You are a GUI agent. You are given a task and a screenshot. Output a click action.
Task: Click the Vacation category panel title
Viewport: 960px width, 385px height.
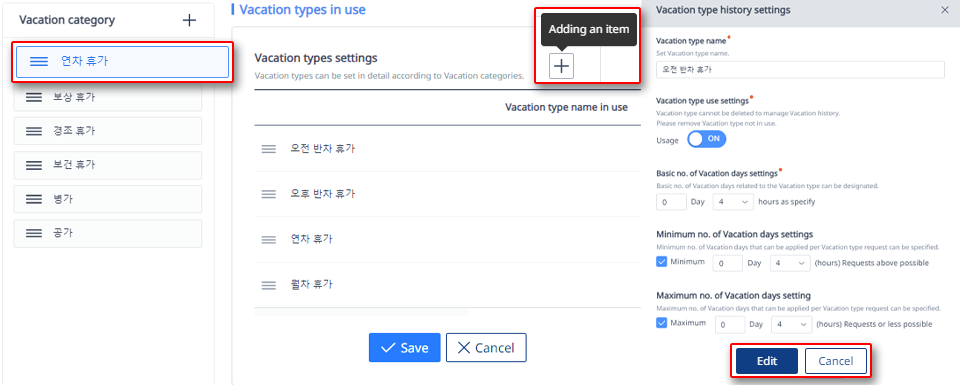(67, 20)
